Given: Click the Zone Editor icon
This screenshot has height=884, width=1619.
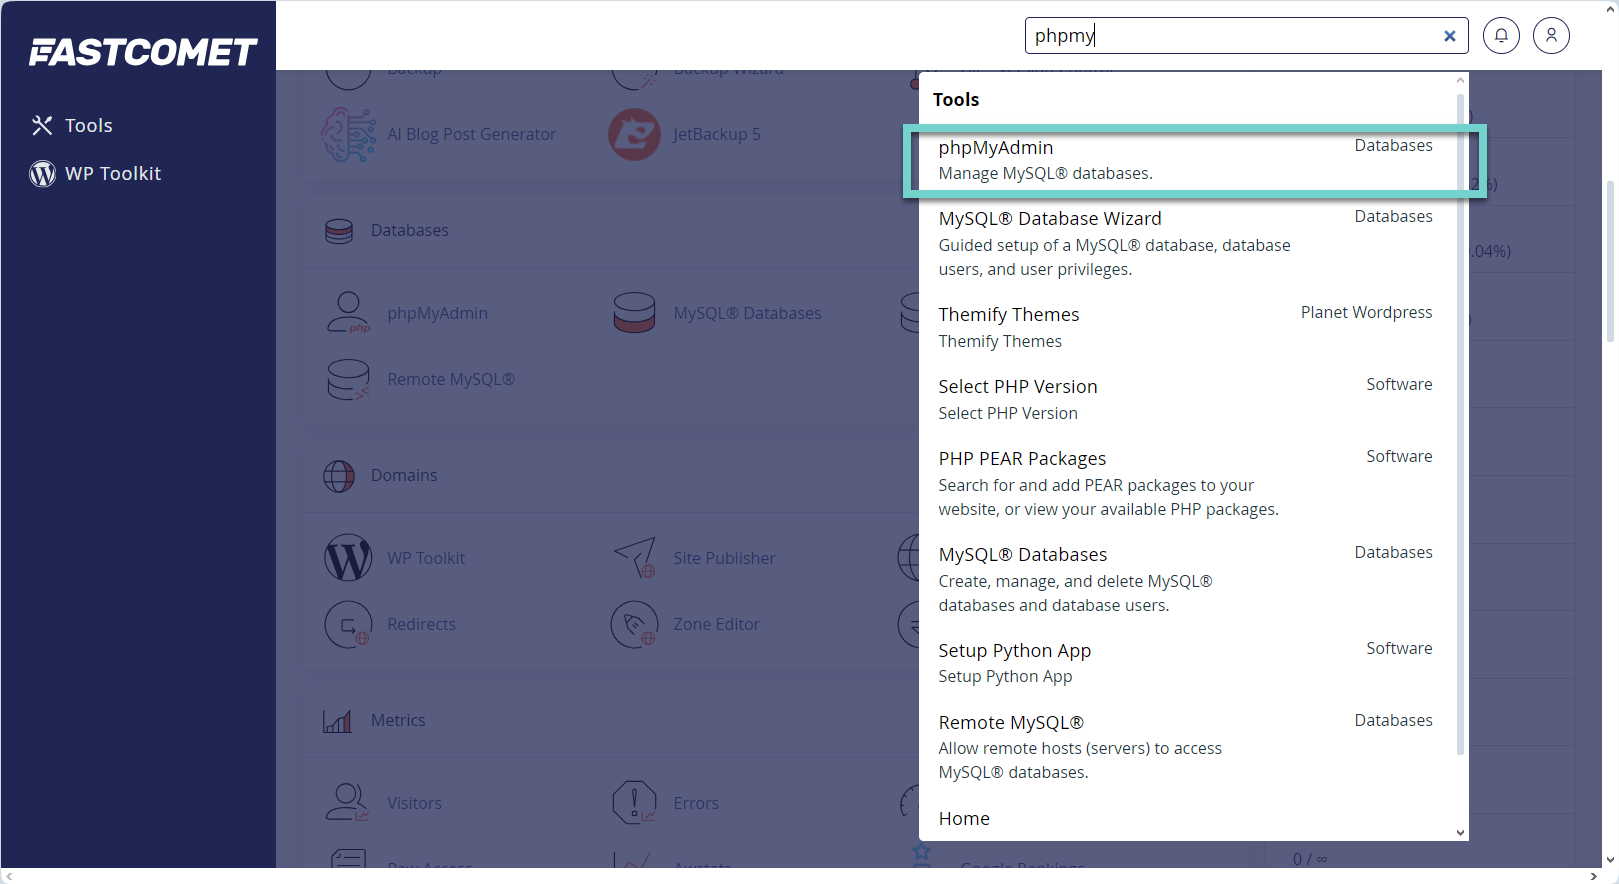Looking at the screenshot, I should click(x=634, y=624).
